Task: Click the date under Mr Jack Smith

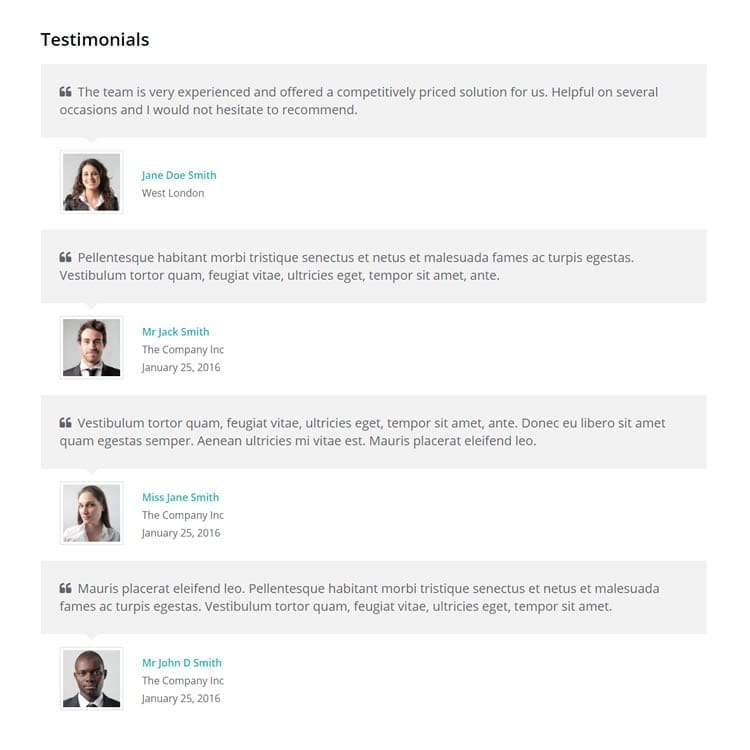Action: [x=181, y=367]
